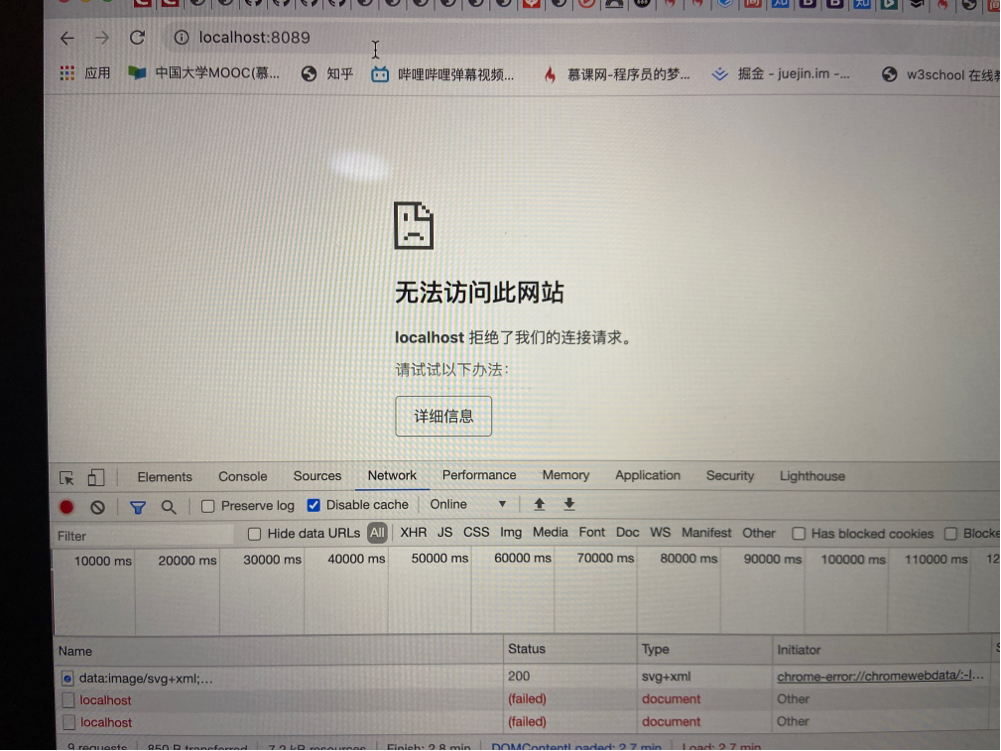Screen dimensions: 1001x751
Task: Filter requests by CSS
Action: [x=476, y=533]
